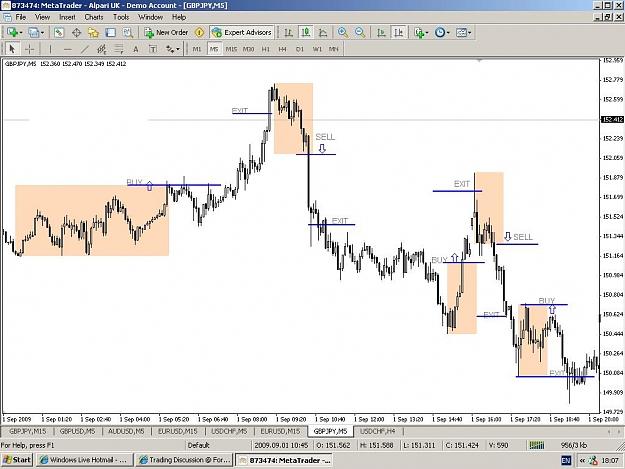625x469 pixels.
Task: Zoom in on the chart
Action: pyautogui.click(x=343, y=32)
